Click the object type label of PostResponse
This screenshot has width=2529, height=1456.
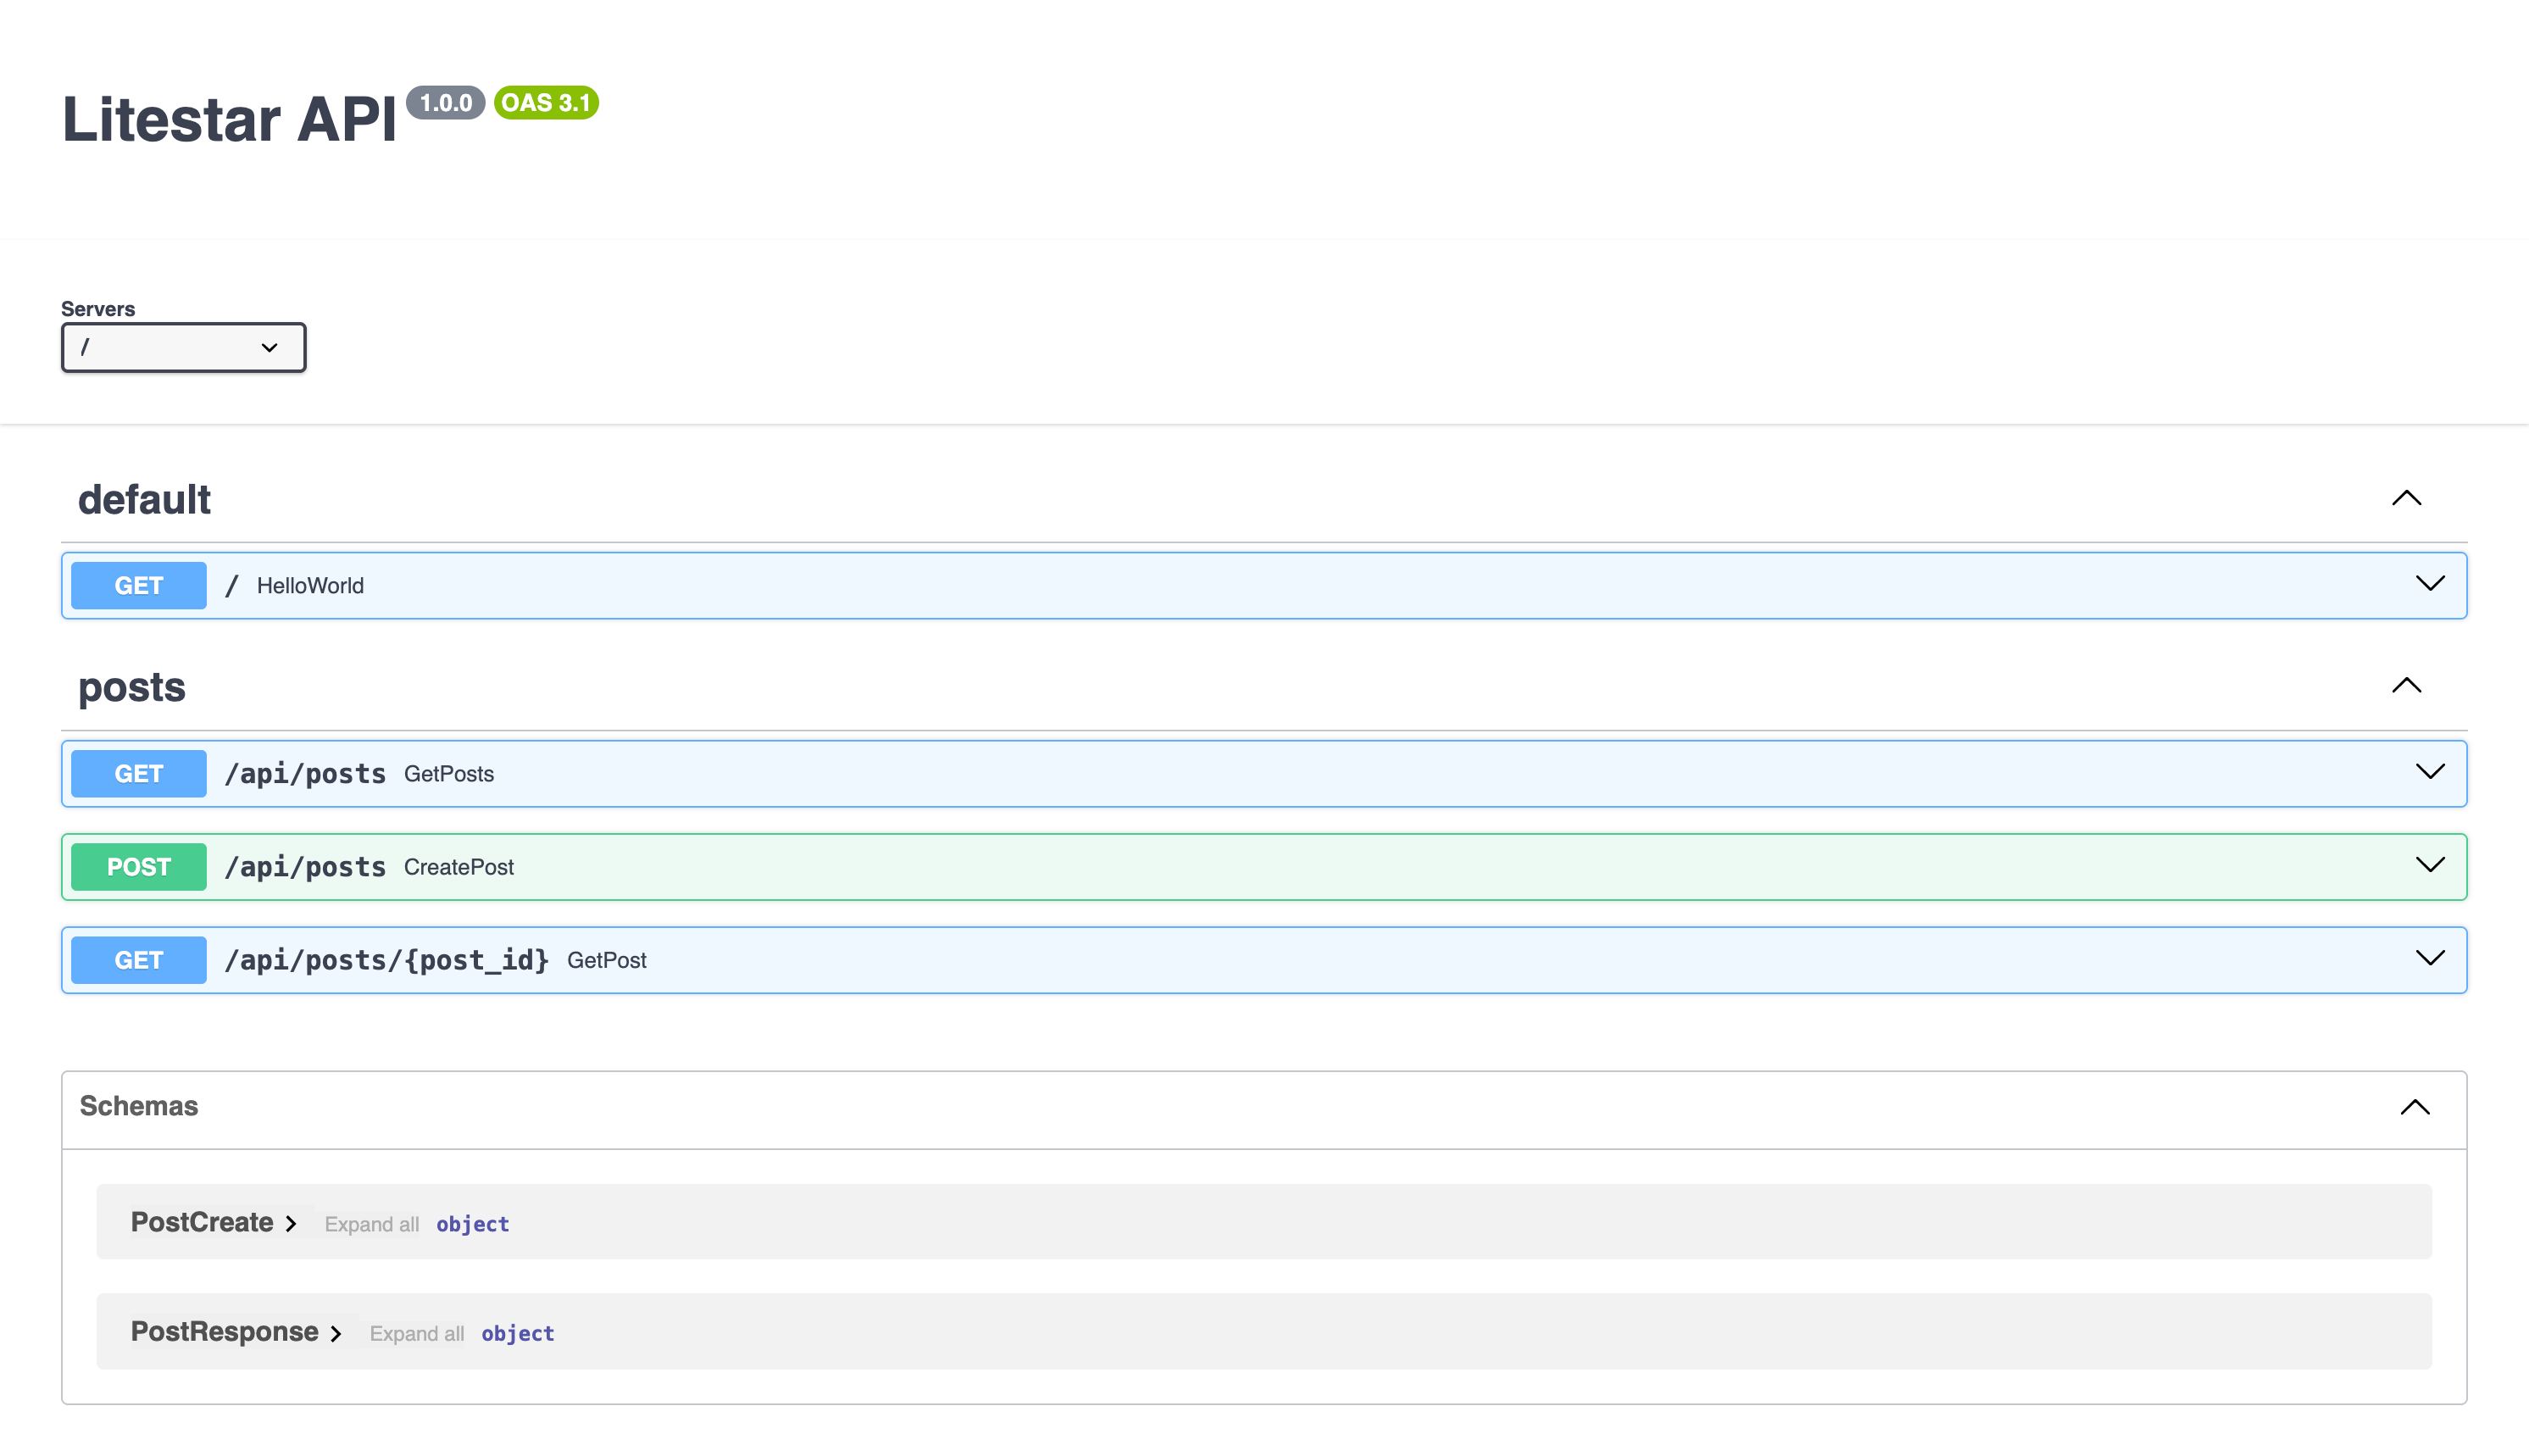[x=518, y=1333]
